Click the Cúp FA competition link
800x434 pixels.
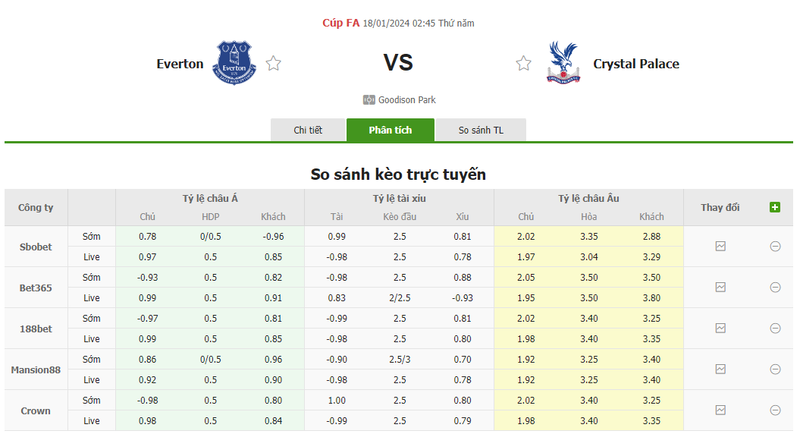(x=341, y=23)
